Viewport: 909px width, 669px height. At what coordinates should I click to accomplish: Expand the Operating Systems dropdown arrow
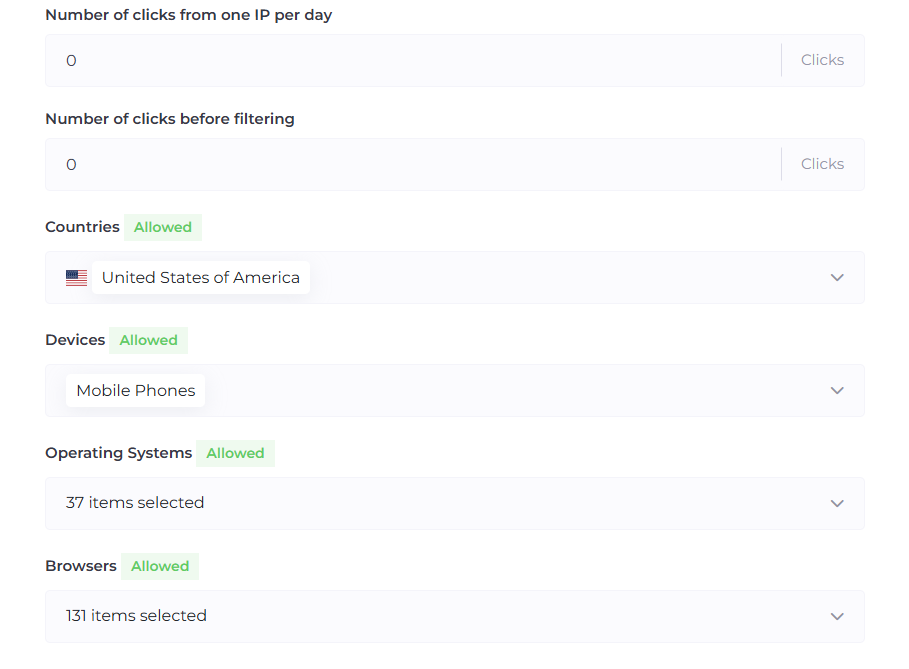coord(837,504)
